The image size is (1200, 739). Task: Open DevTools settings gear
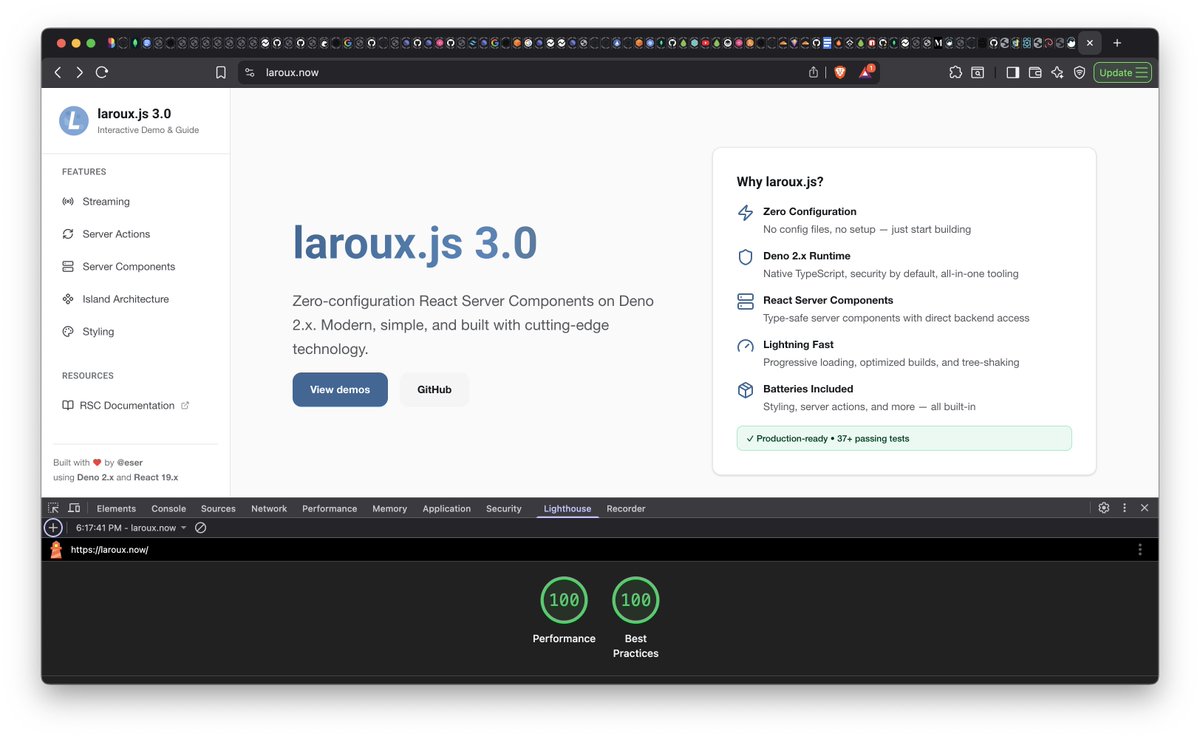pyautogui.click(x=1104, y=508)
